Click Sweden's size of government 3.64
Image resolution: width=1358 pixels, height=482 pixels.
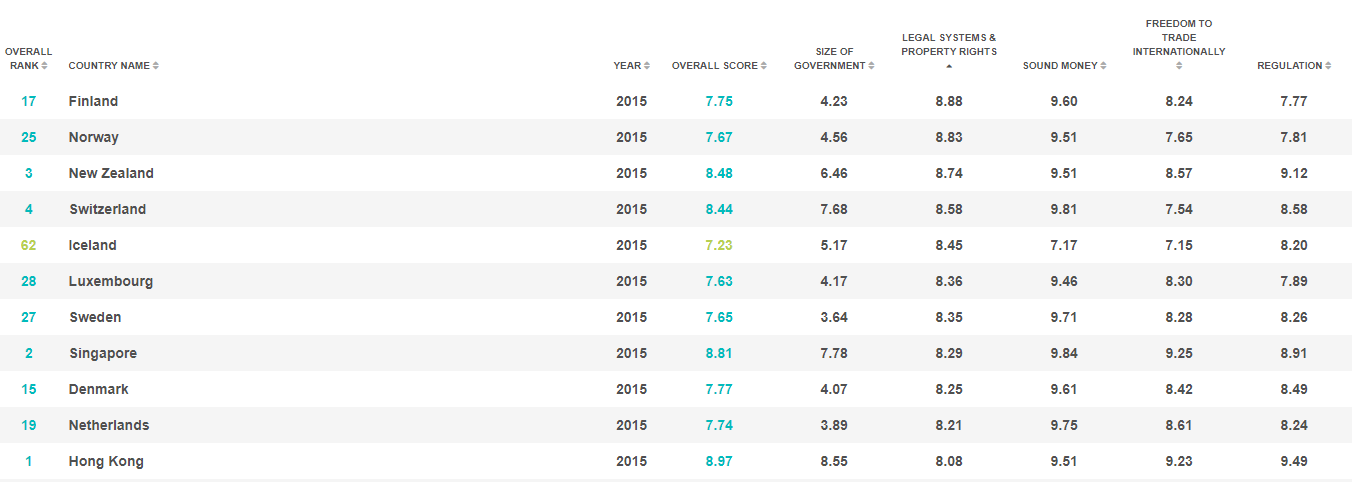click(x=834, y=317)
